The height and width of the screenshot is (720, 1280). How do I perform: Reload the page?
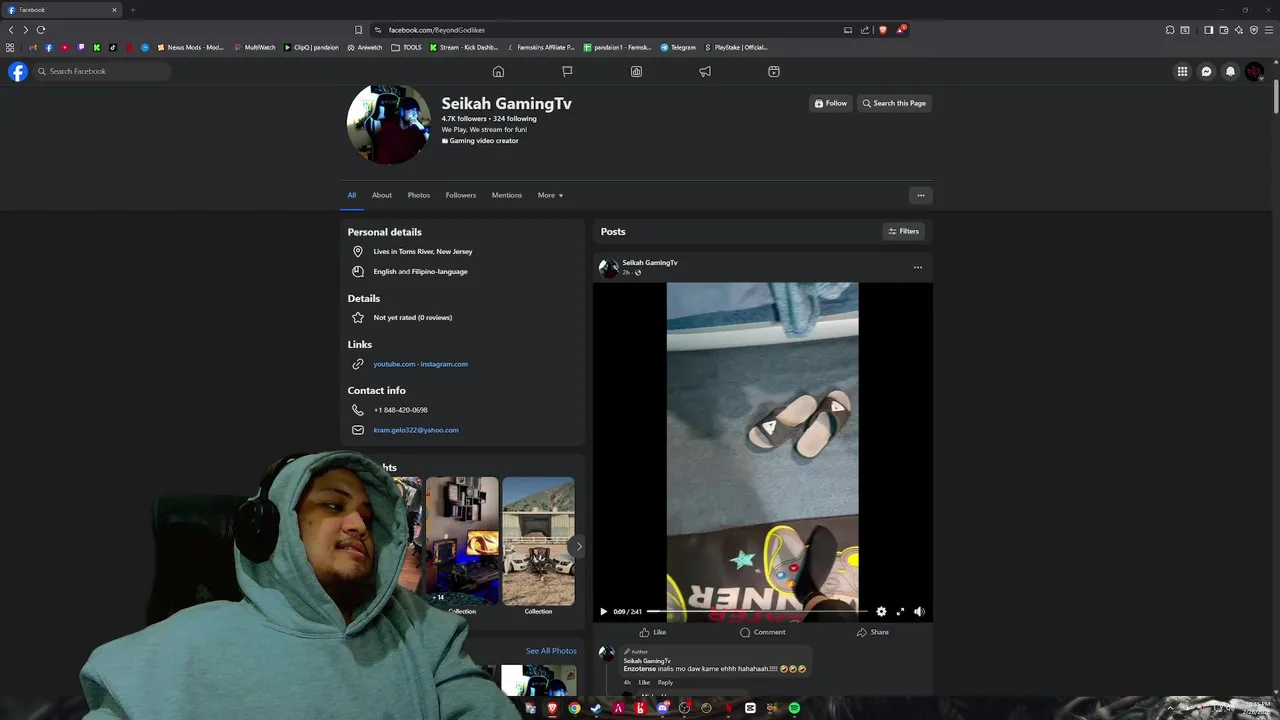pyautogui.click(x=41, y=30)
